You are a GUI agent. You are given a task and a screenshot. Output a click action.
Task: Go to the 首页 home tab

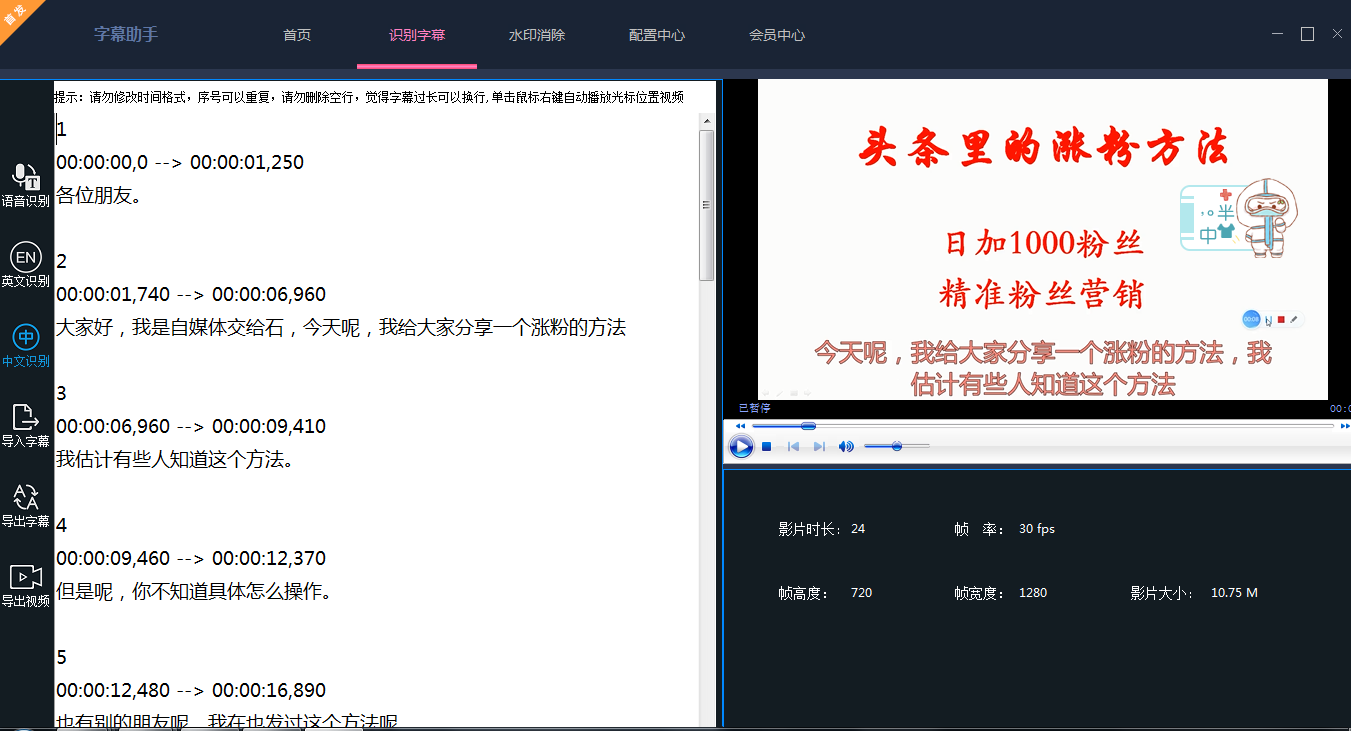click(x=297, y=35)
